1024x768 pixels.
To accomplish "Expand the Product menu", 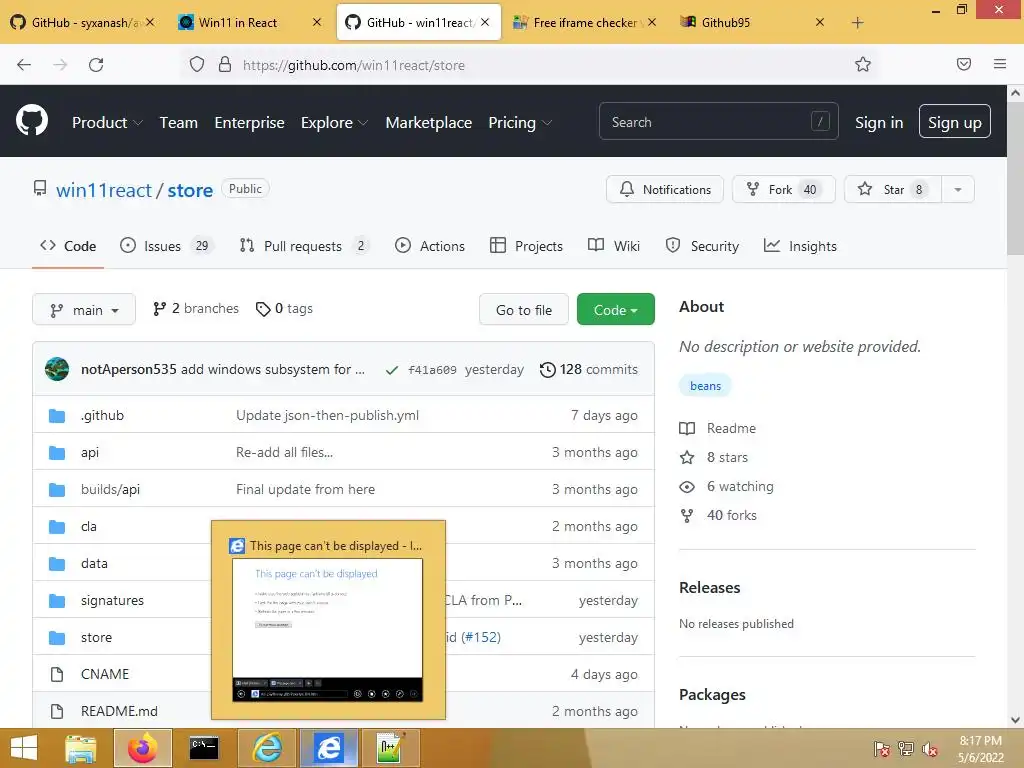I will [107, 123].
